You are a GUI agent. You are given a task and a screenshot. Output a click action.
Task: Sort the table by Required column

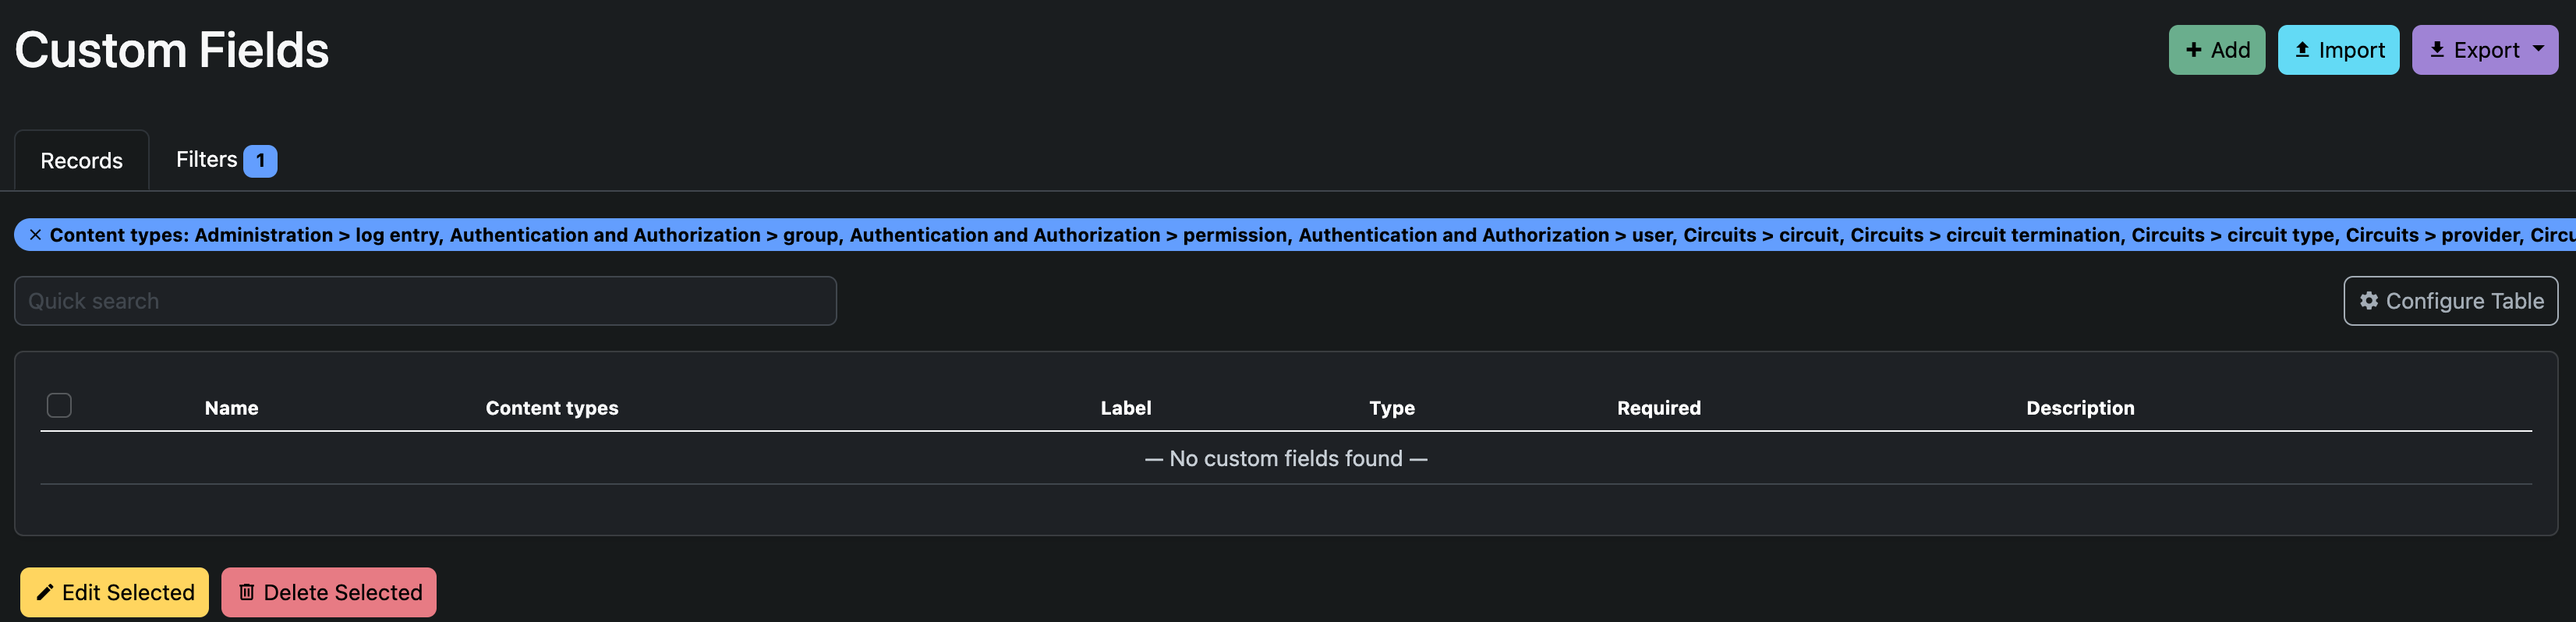coord(1659,407)
